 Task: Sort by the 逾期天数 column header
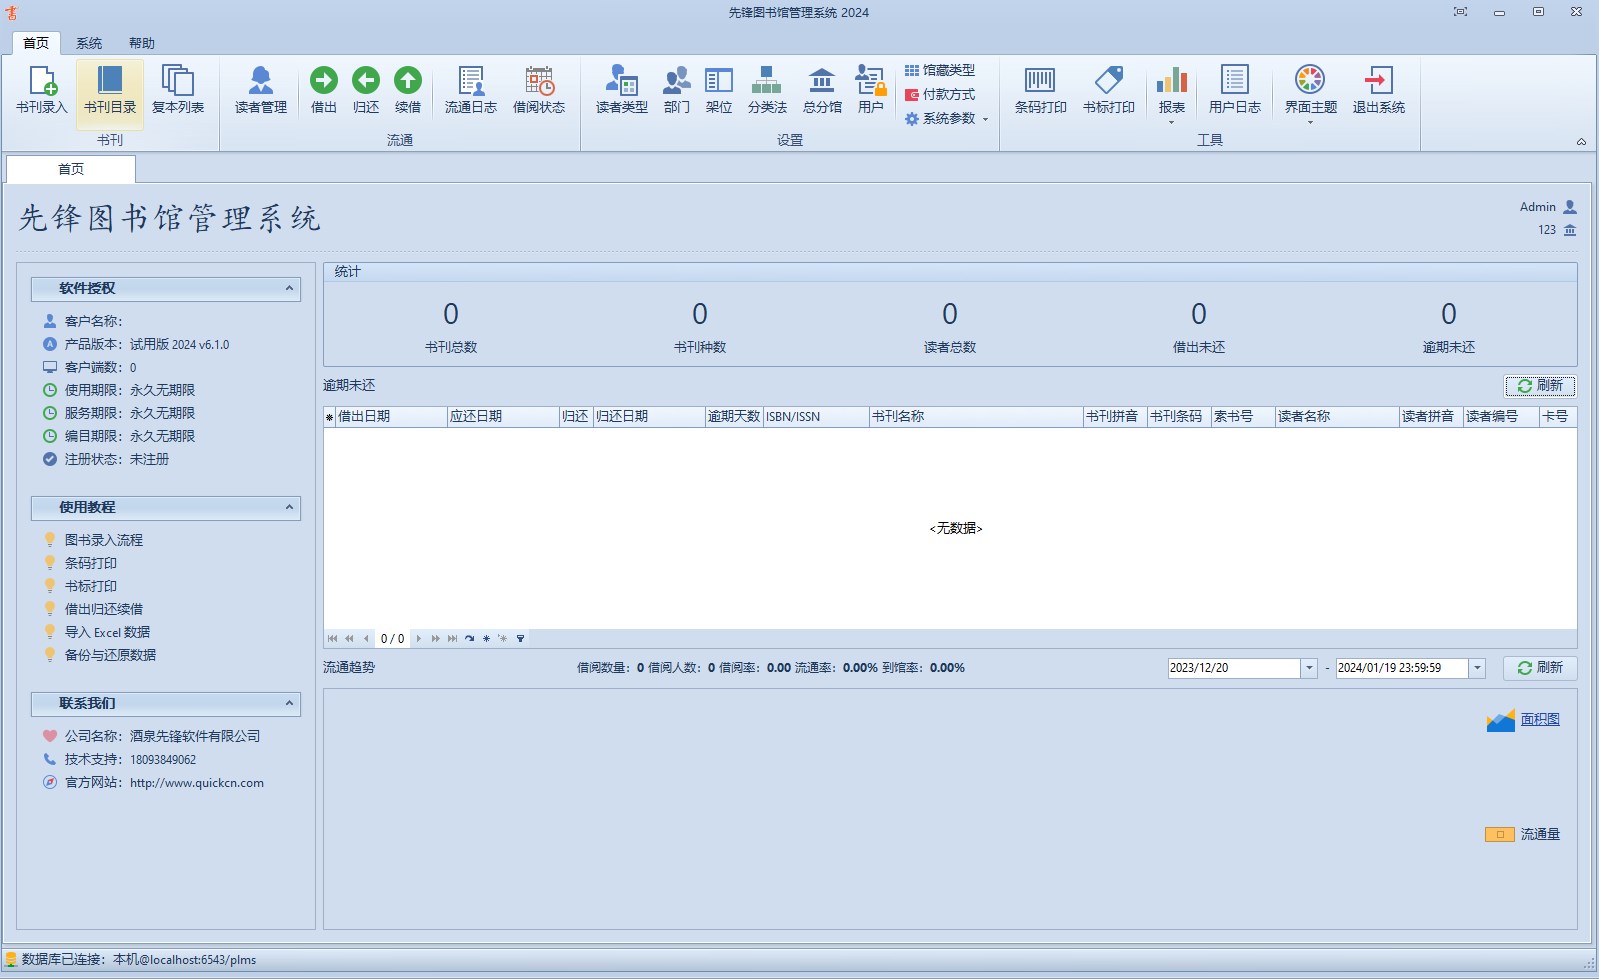(x=734, y=416)
